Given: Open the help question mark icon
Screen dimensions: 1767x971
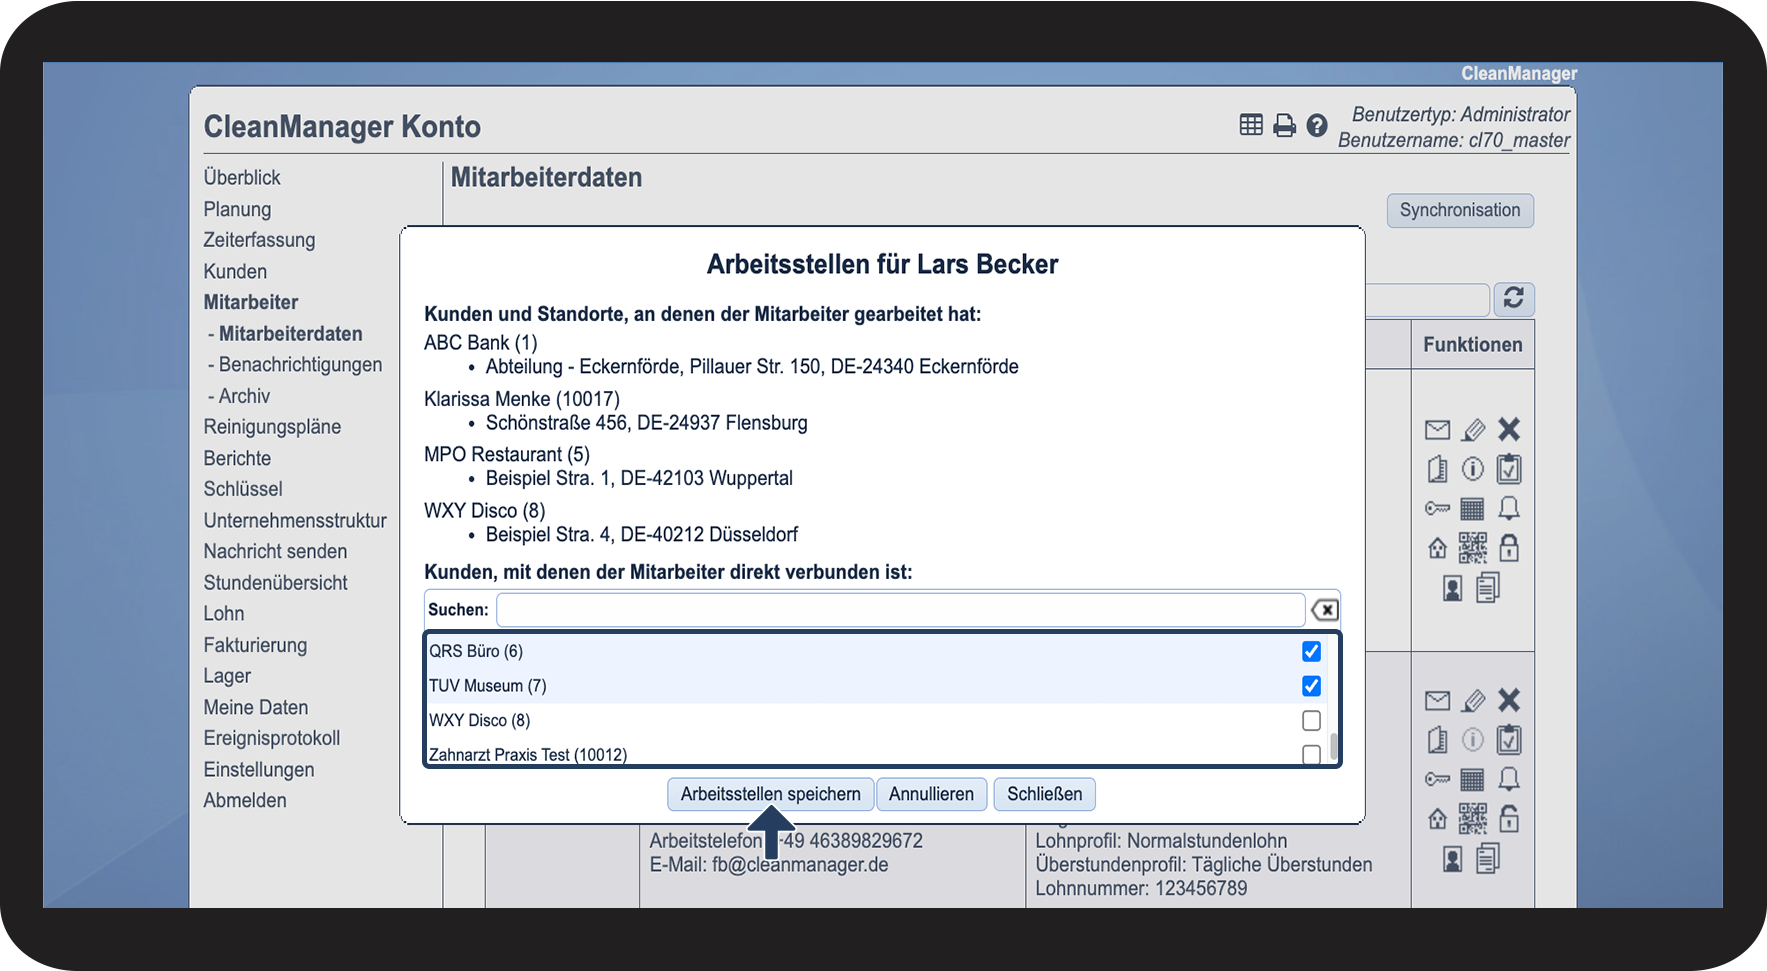Looking at the screenshot, I should click(1317, 125).
